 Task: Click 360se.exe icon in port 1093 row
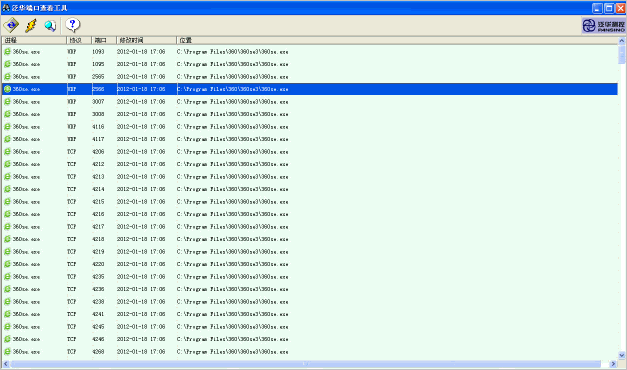coord(7,52)
